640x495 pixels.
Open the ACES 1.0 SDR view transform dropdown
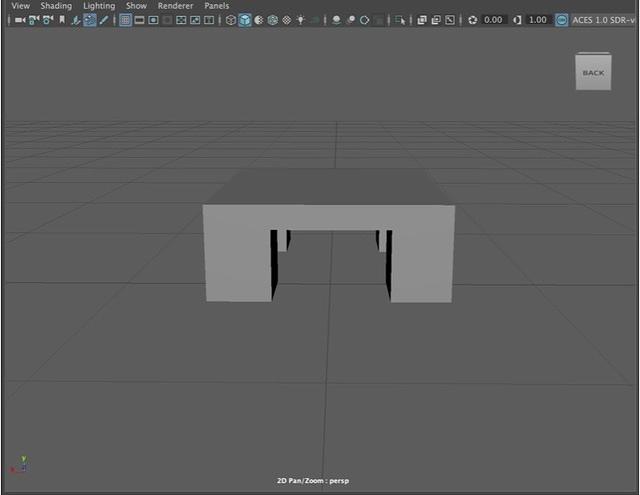pyautogui.click(x=603, y=20)
